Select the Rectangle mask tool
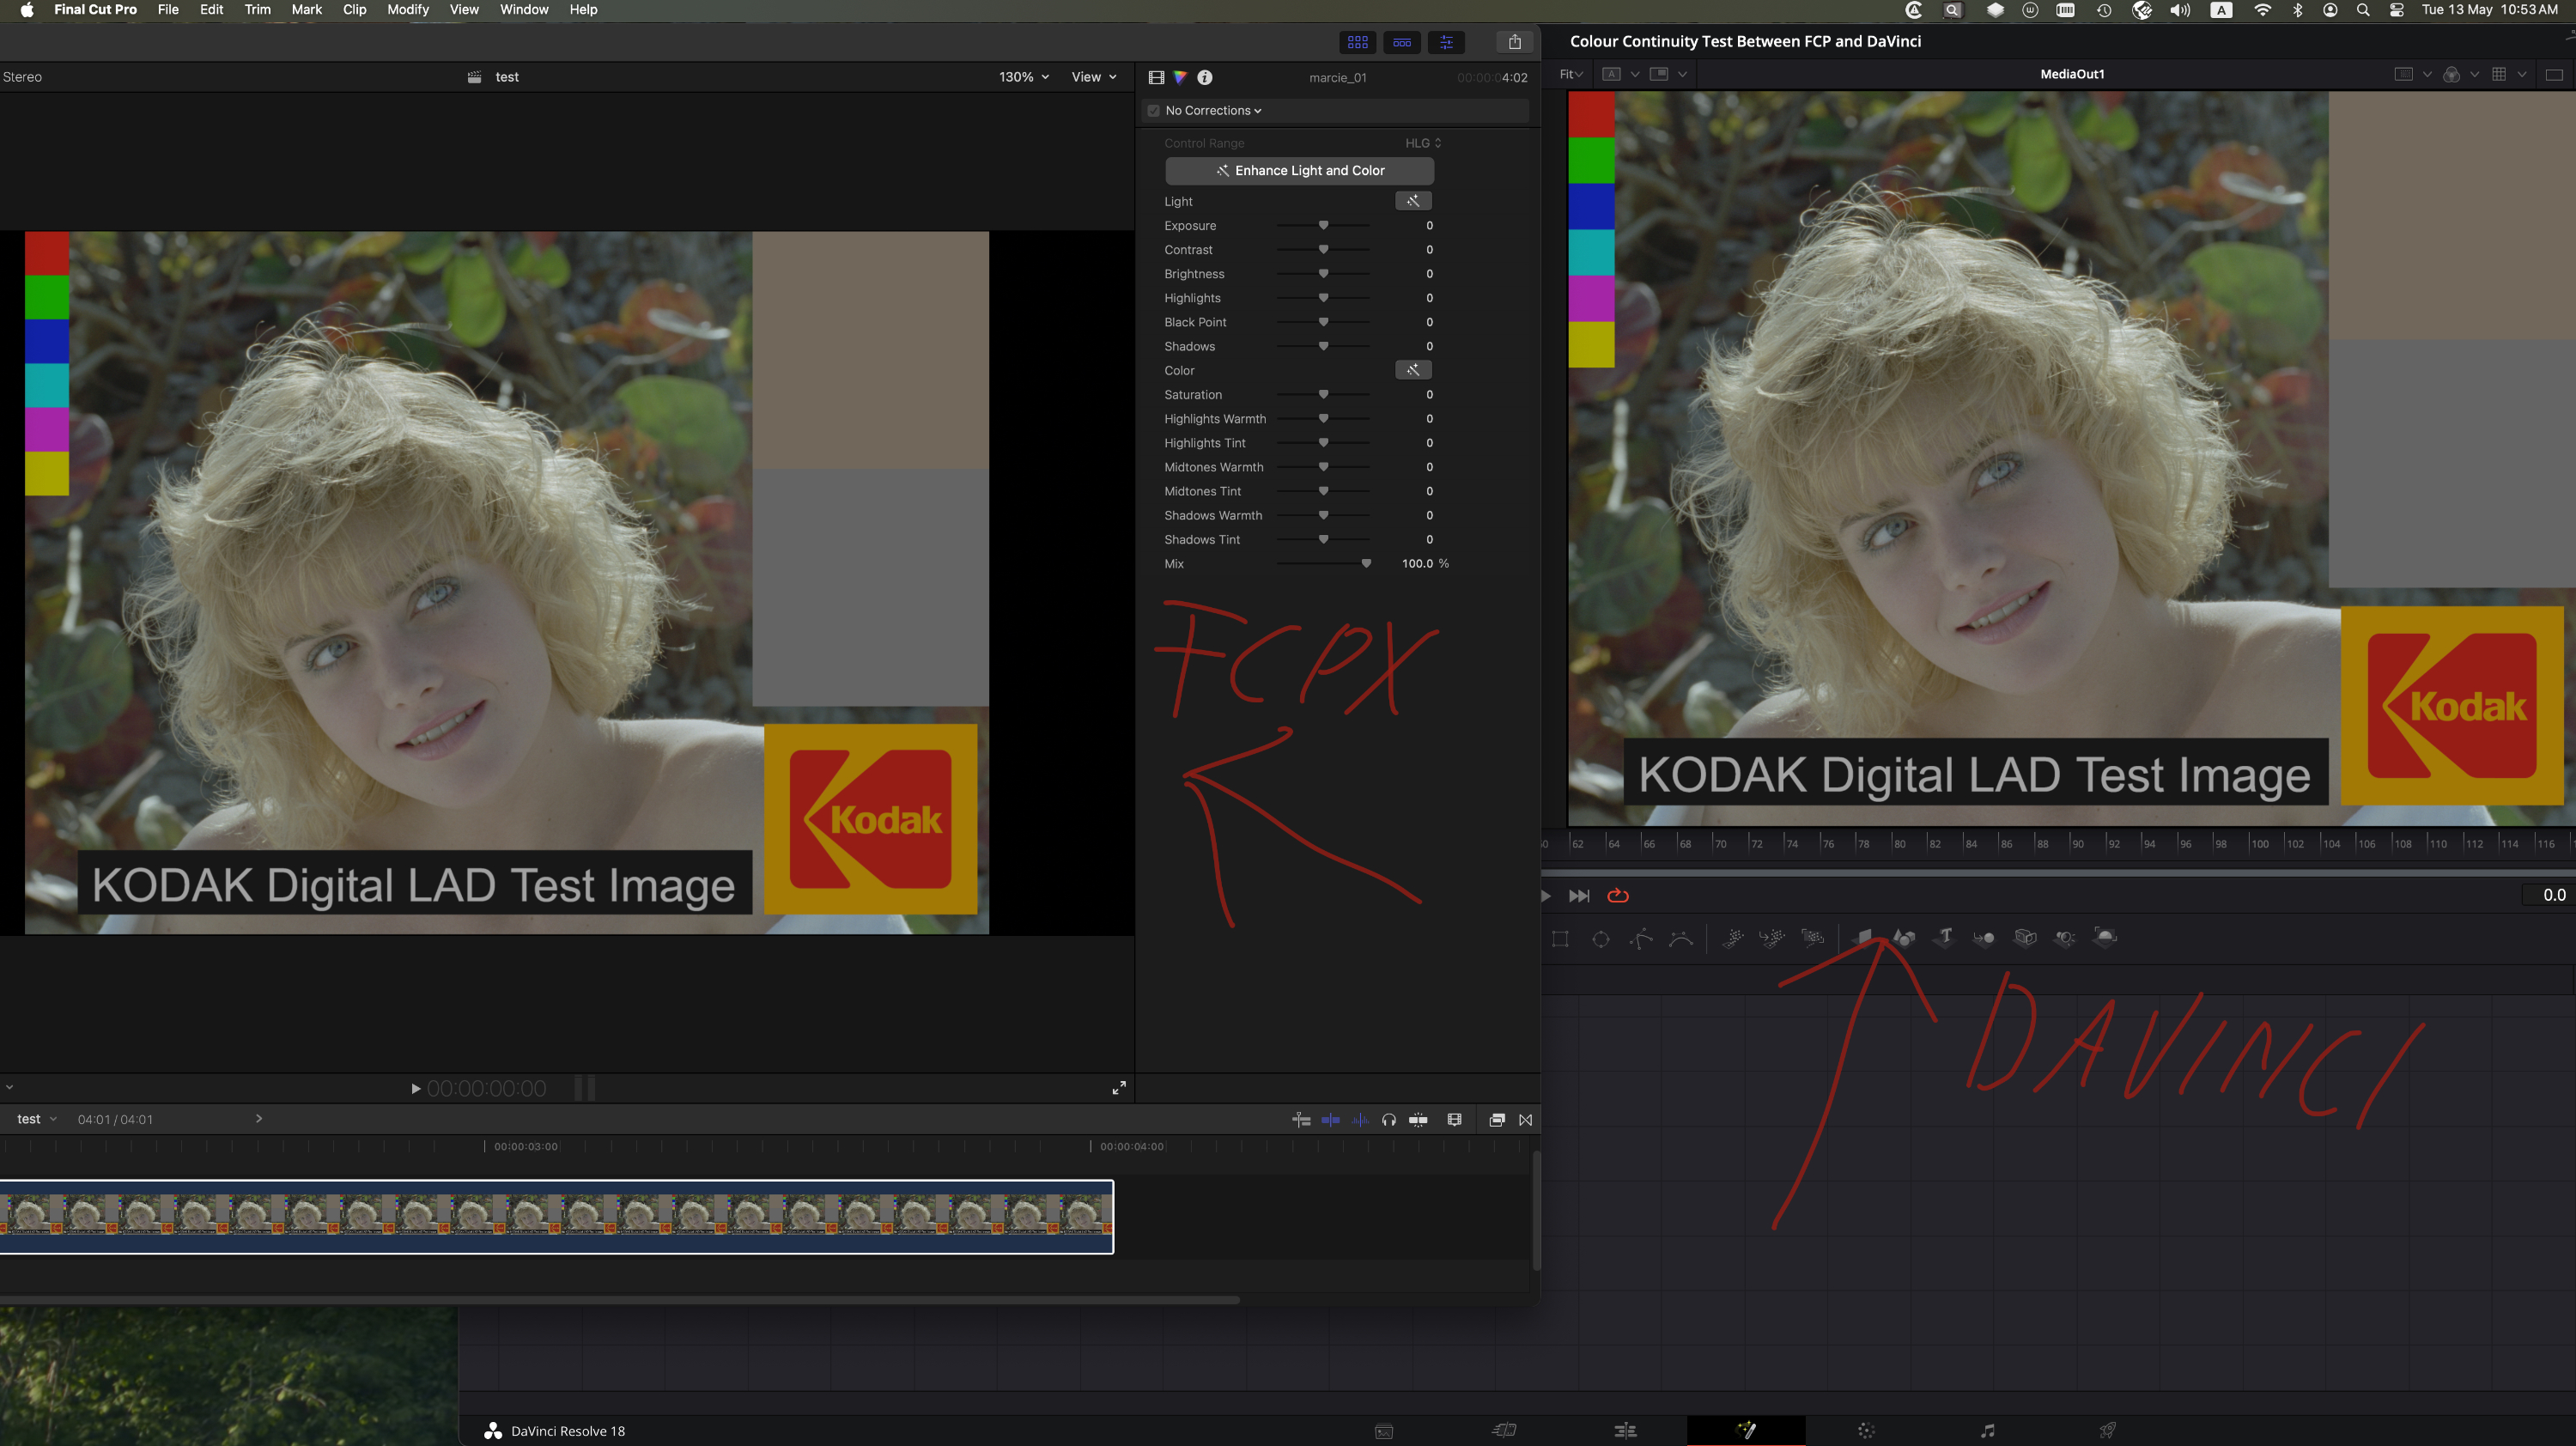 (1560, 938)
